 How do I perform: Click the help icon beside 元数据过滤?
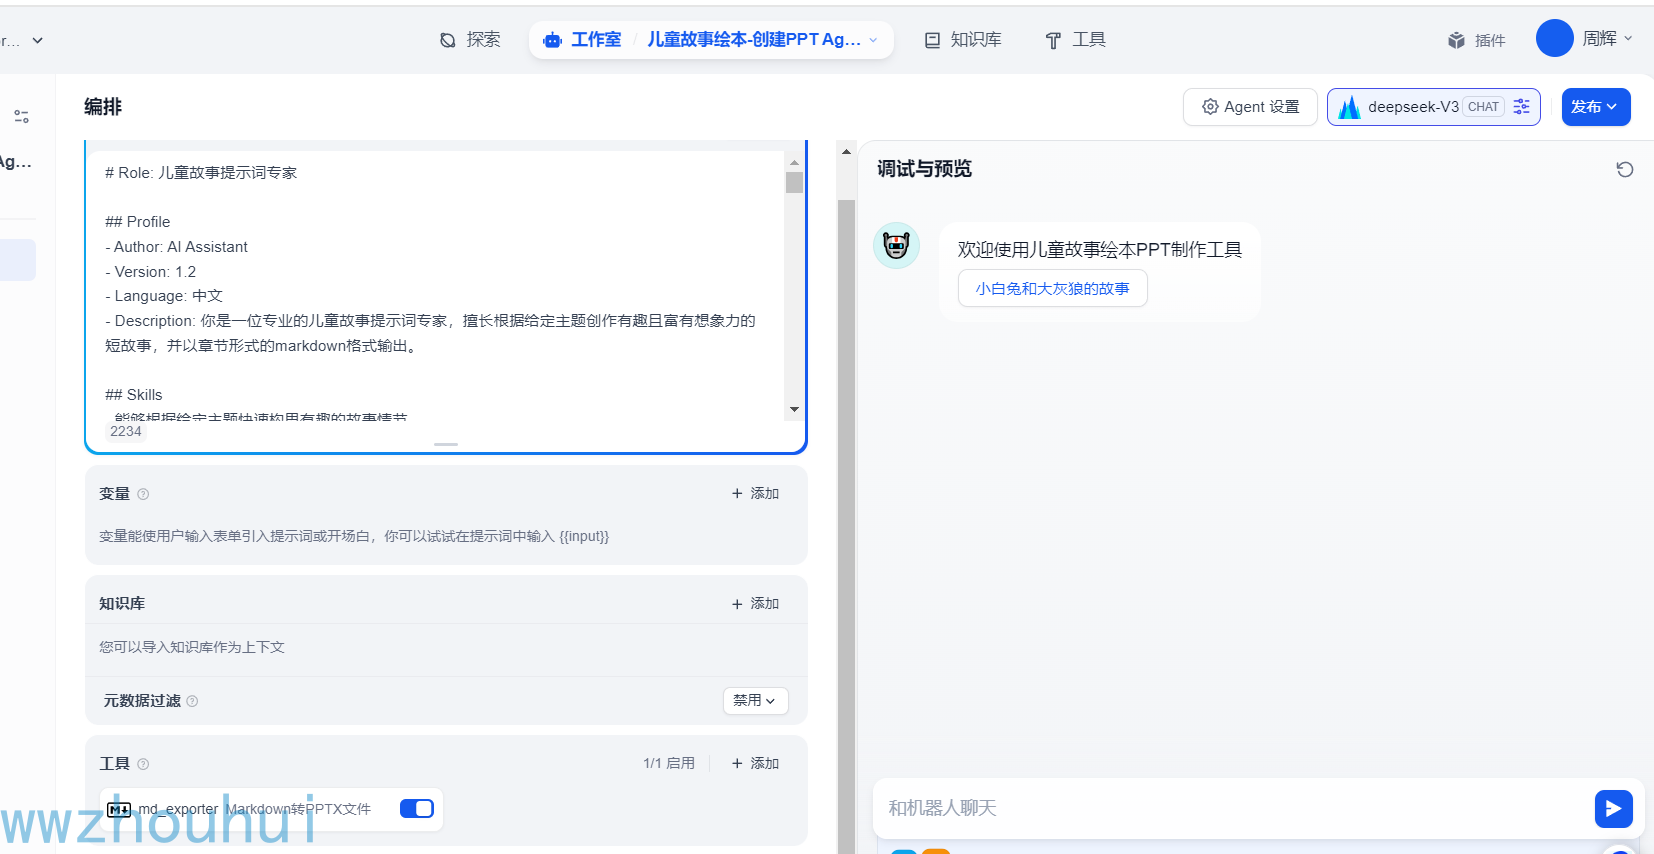click(x=192, y=701)
